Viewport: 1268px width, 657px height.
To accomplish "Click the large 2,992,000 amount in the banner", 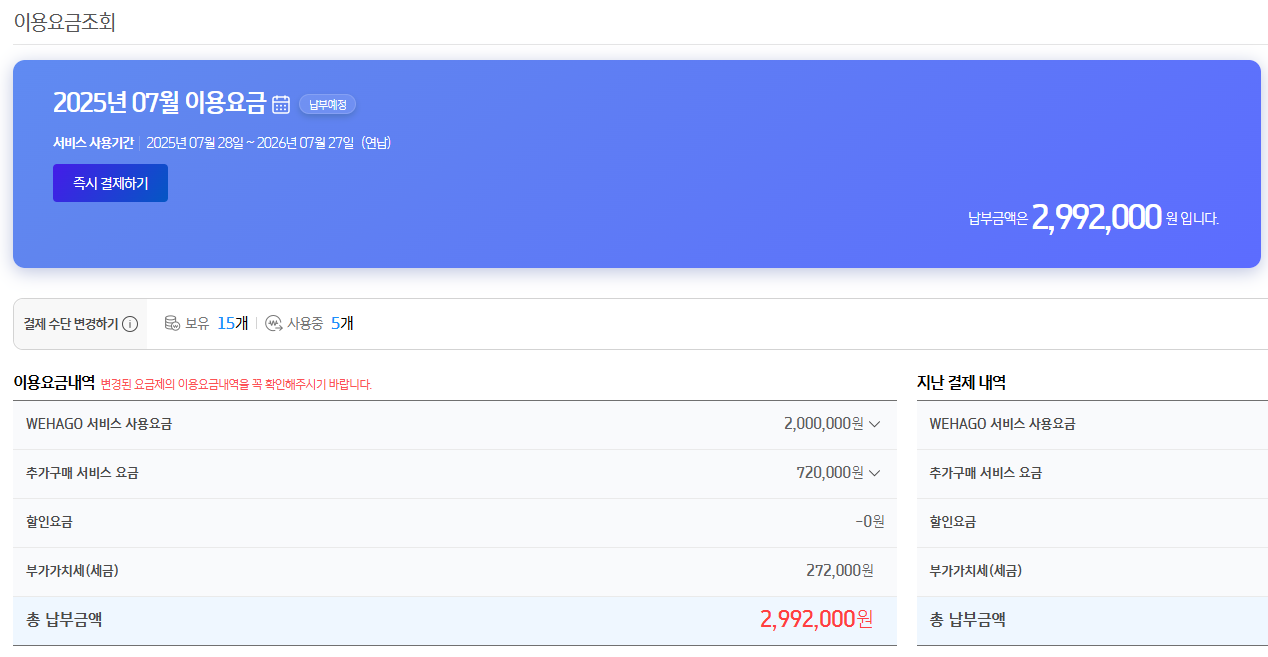I will coord(1096,216).
